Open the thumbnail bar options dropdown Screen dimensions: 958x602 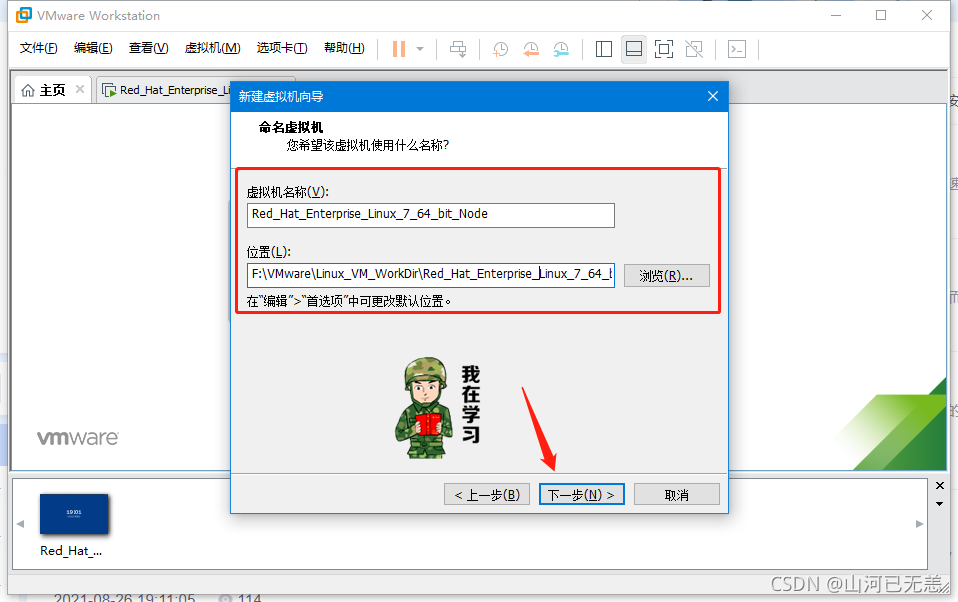click(940, 504)
